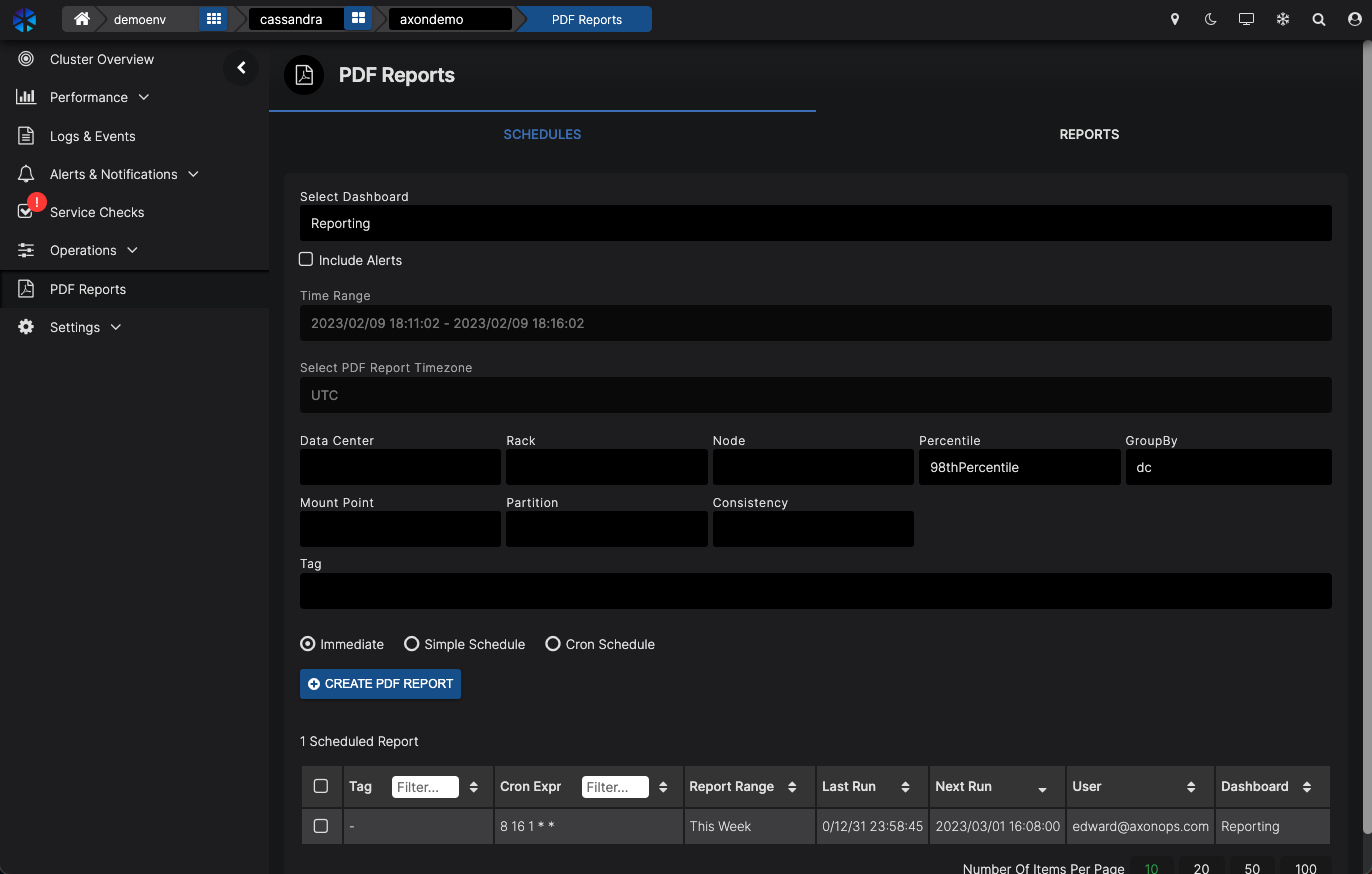Click the monitor display icon
The height and width of the screenshot is (874, 1372).
click(x=1246, y=19)
